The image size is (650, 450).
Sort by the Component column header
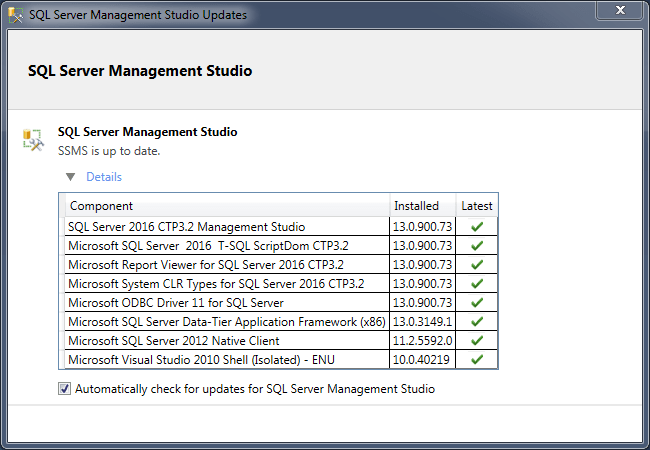coord(227,206)
